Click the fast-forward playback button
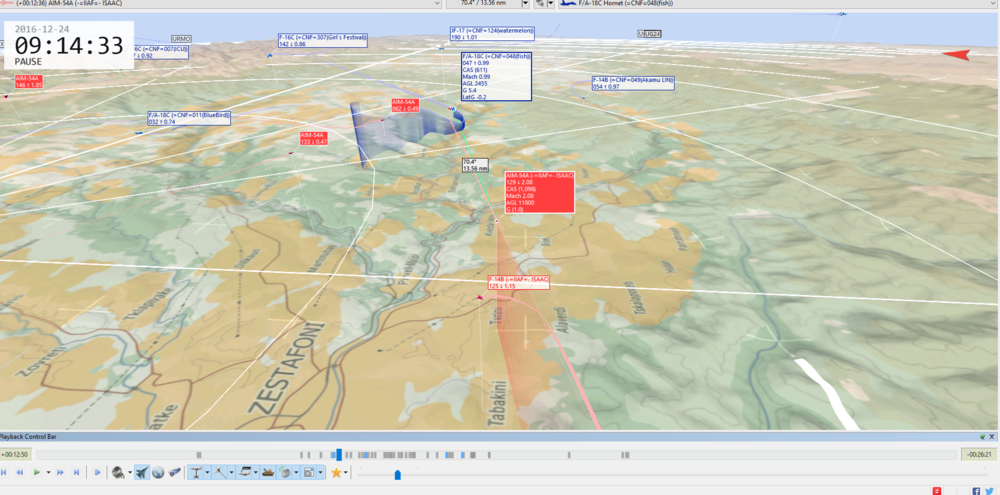The image size is (1000, 495). point(61,472)
